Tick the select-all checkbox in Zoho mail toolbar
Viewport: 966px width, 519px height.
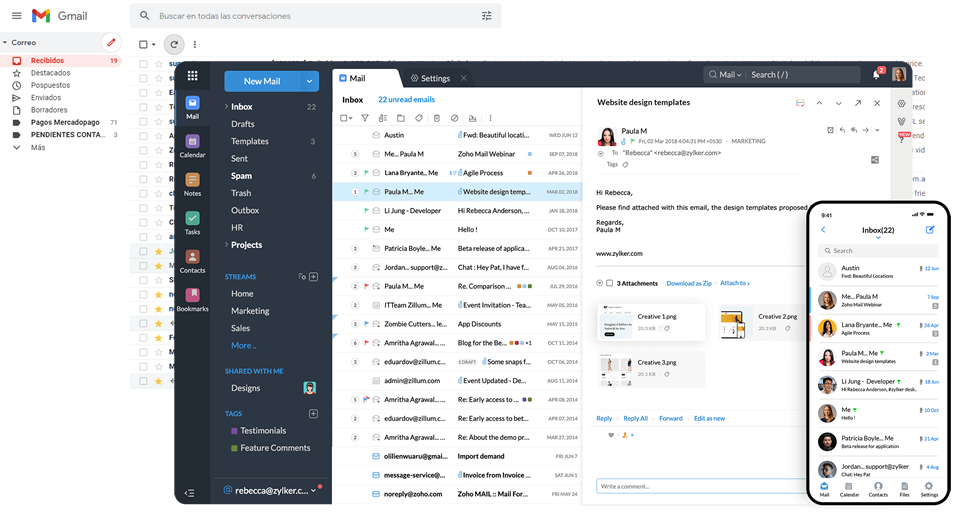[x=344, y=118]
